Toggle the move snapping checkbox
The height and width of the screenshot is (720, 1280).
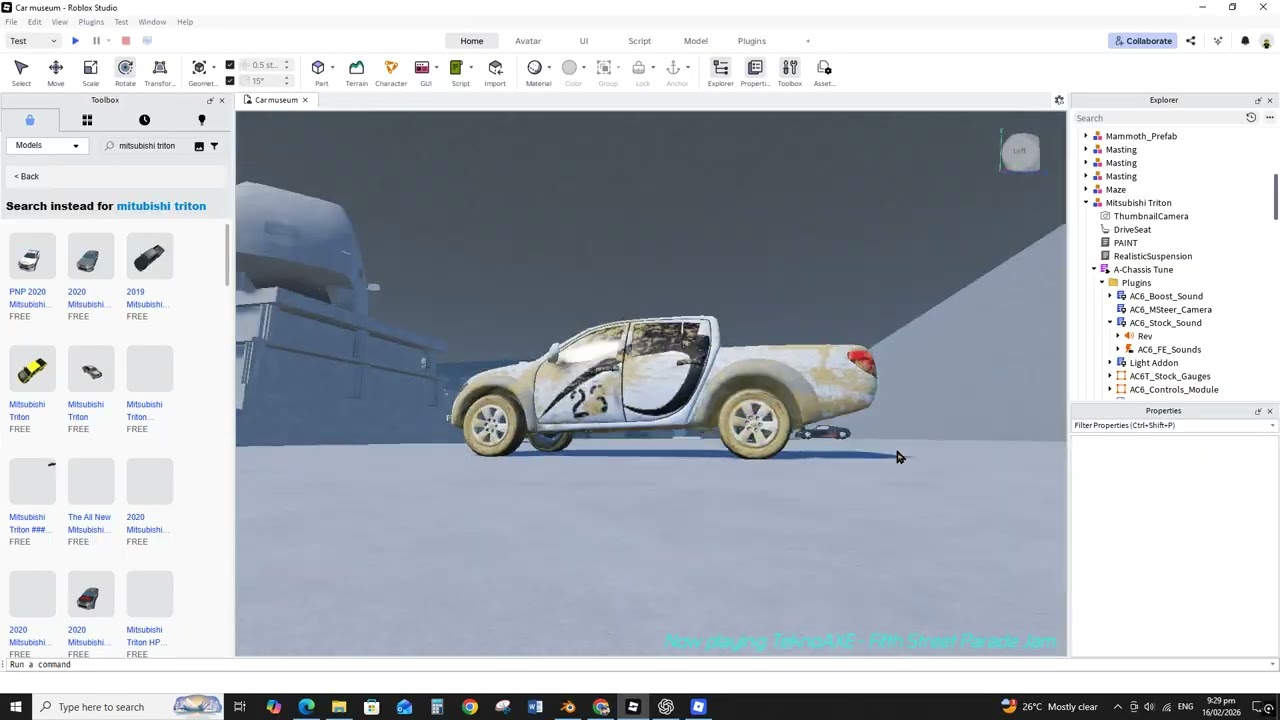230,65
